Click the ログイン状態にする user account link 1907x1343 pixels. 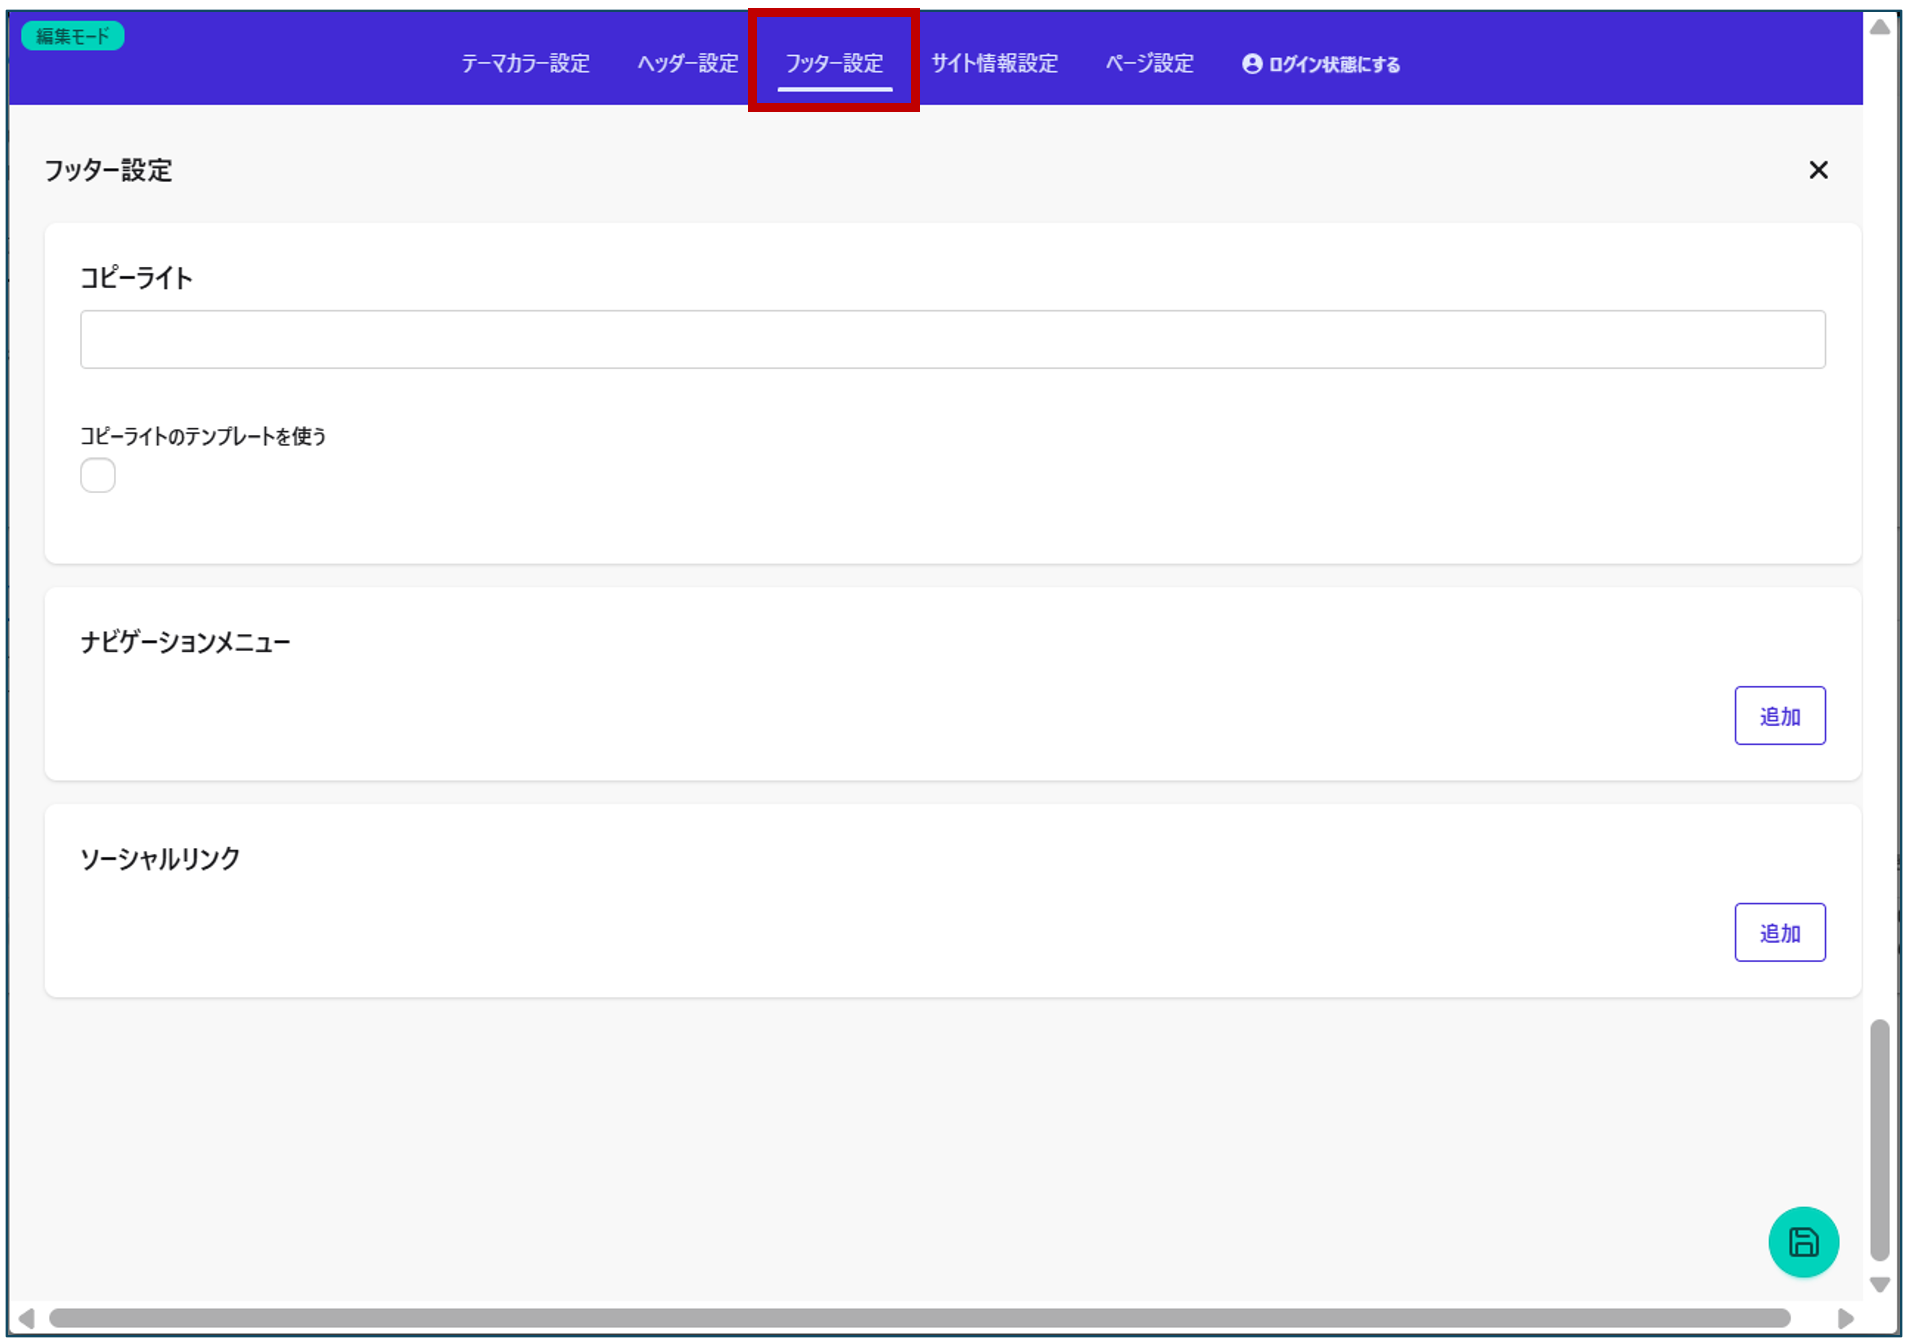coord(1320,64)
